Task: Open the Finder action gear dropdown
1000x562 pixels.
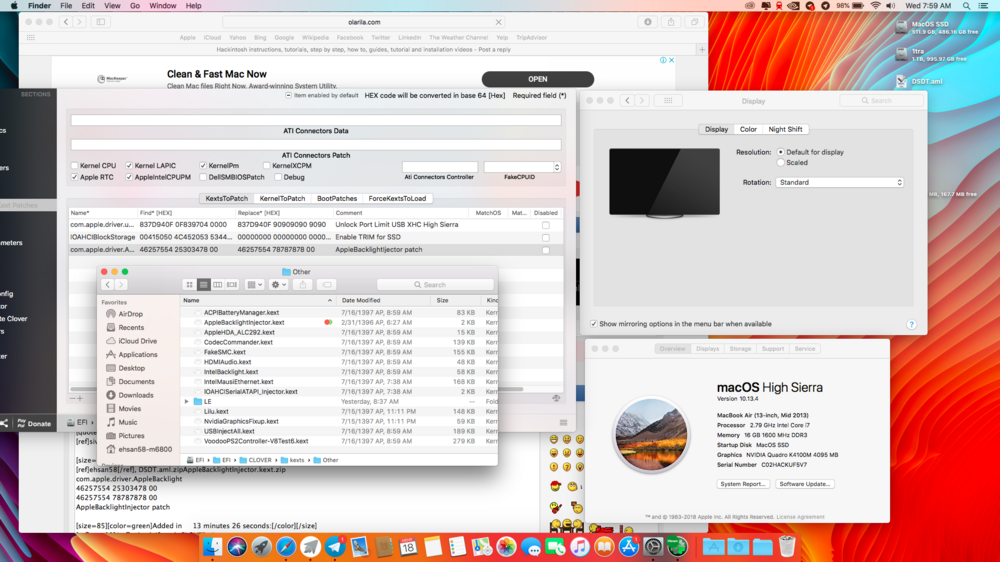Action: click(279, 285)
